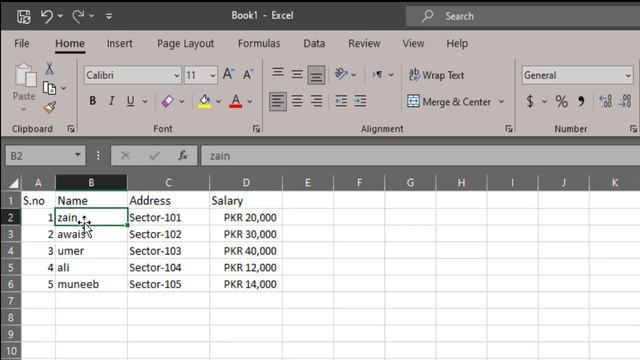The width and height of the screenshot is (640, 360).
Task: Click the Insert Function fx icon
Action: pyautogui.click(x=182, y=156)
